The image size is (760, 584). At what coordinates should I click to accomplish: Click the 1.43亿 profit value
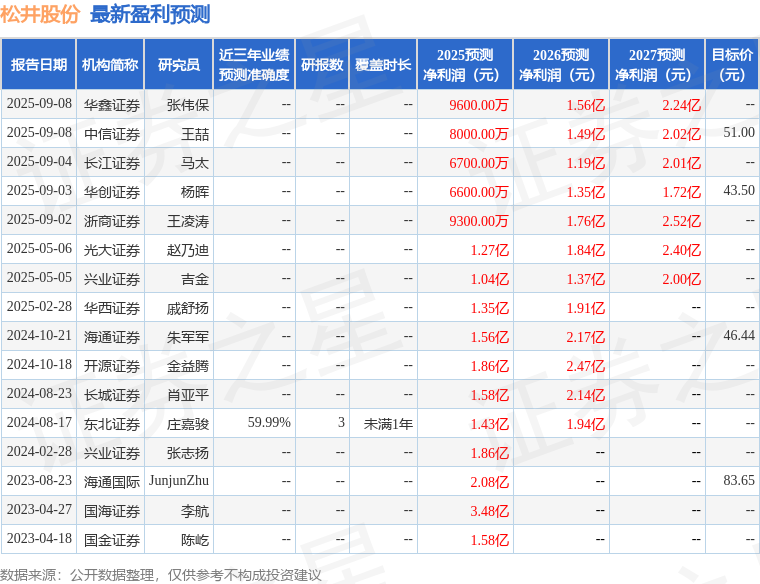pos(490,424)
